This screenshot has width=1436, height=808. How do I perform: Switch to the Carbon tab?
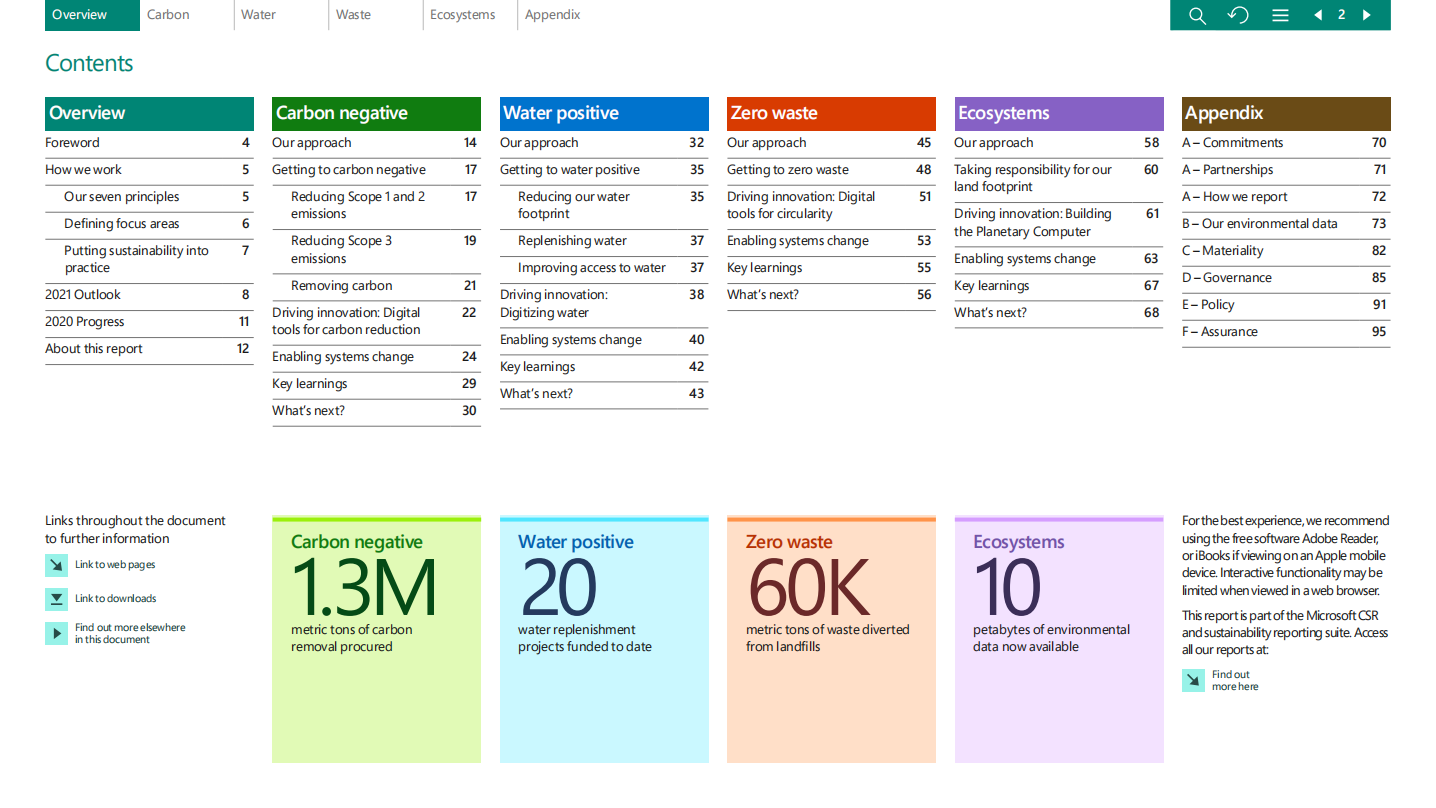click(x=168, y=15)
